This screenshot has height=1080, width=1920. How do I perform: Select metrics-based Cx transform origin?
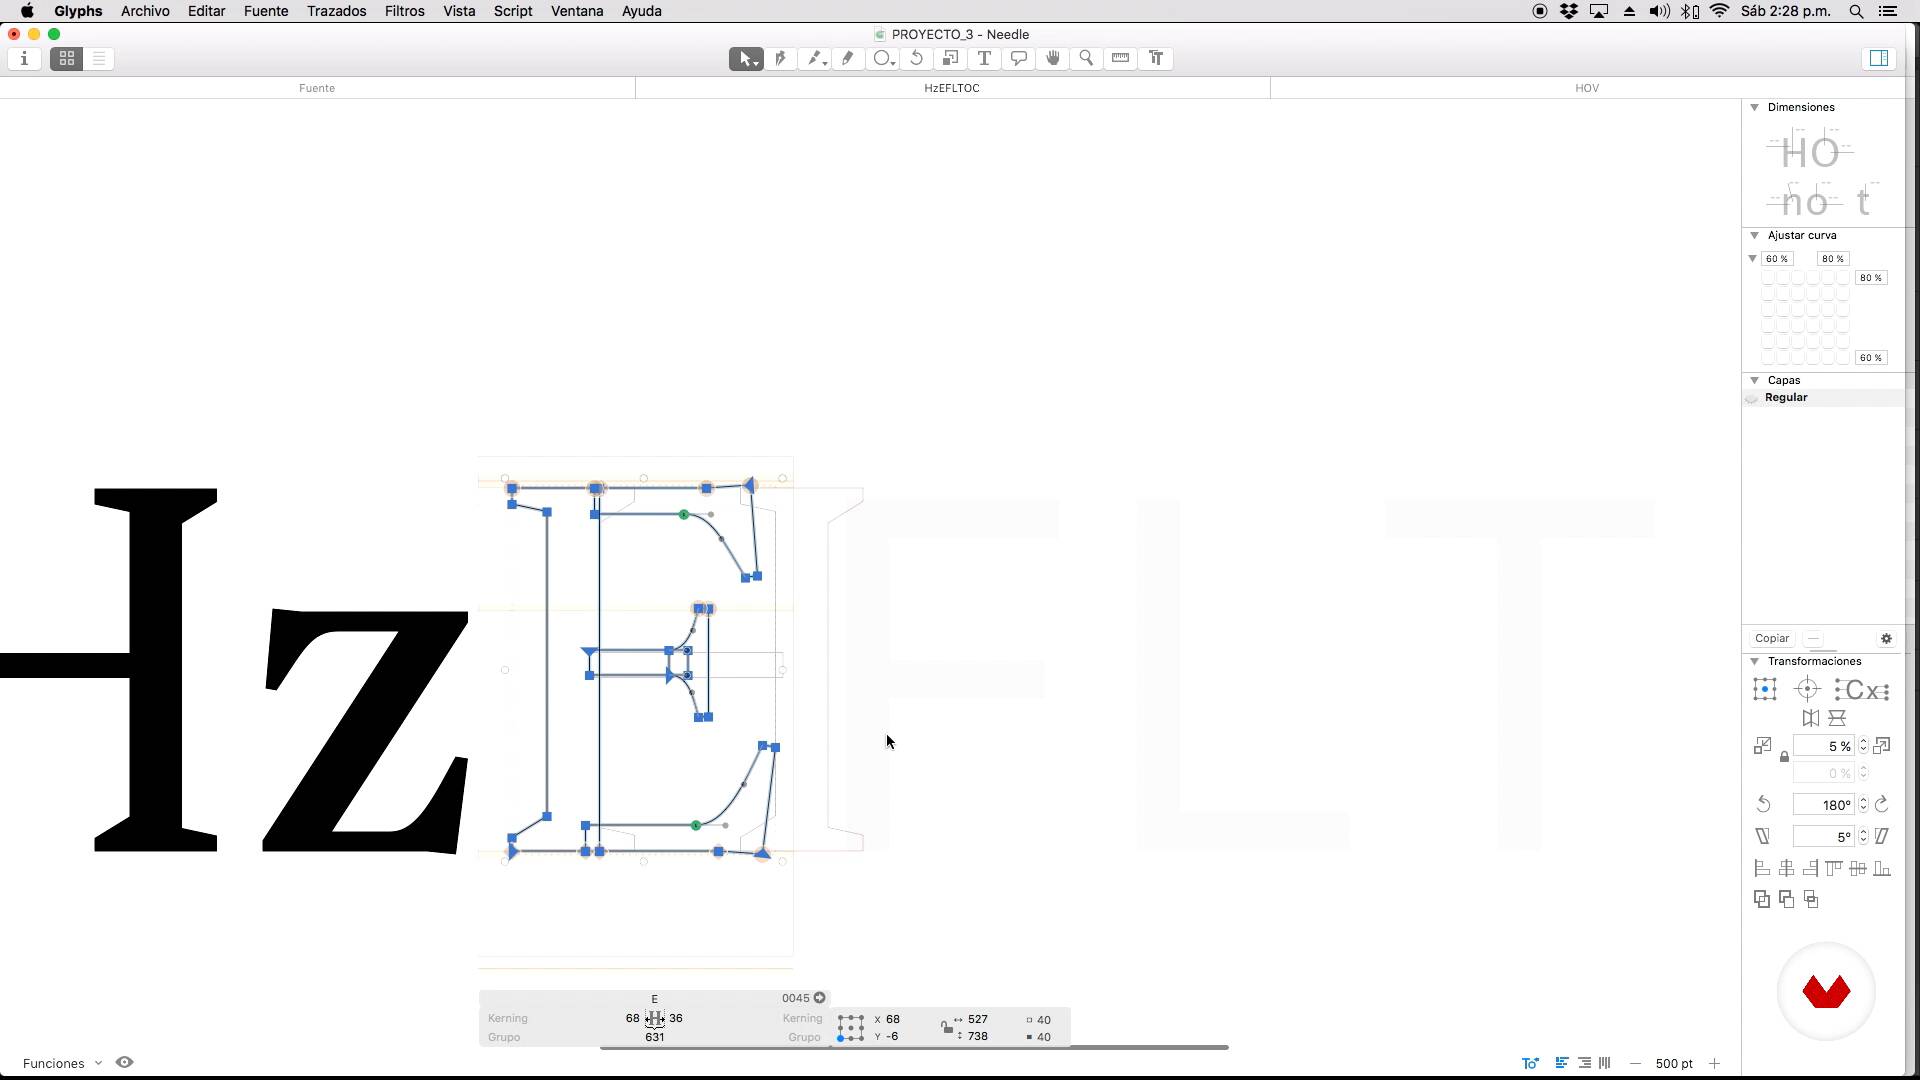(1862, 690)
